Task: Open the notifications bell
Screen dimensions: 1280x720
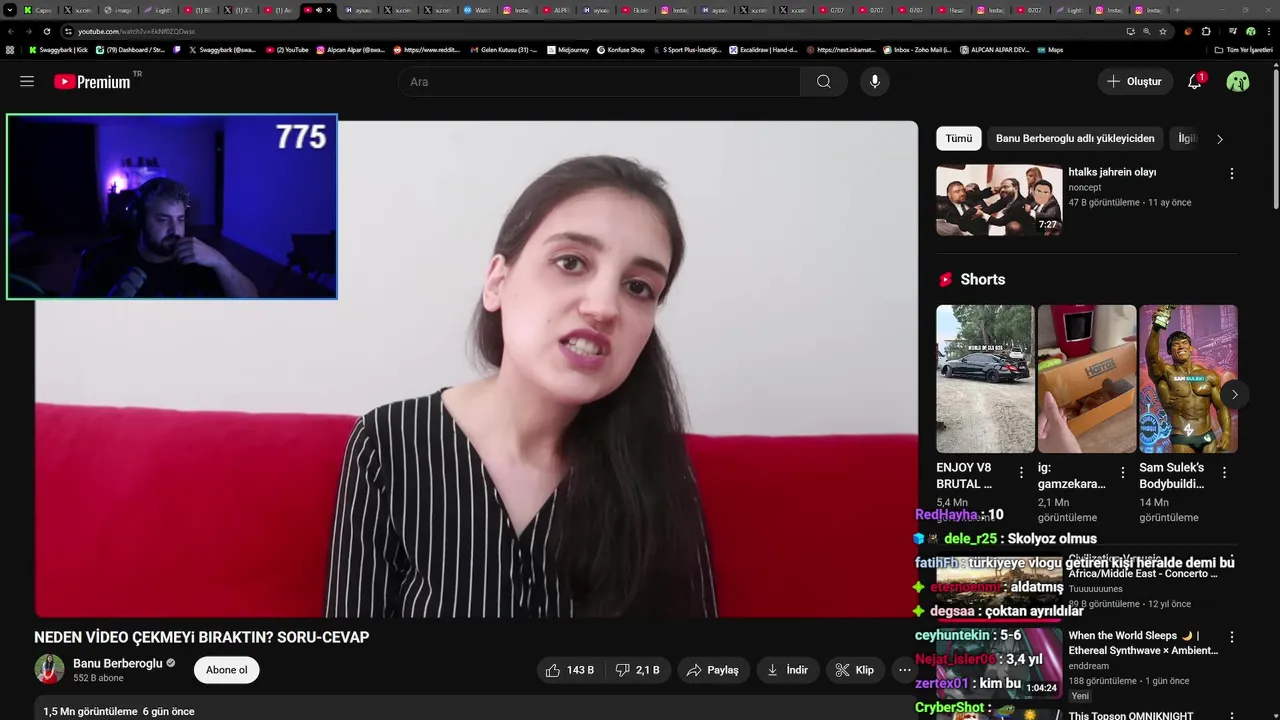Action: point(1195,82)
